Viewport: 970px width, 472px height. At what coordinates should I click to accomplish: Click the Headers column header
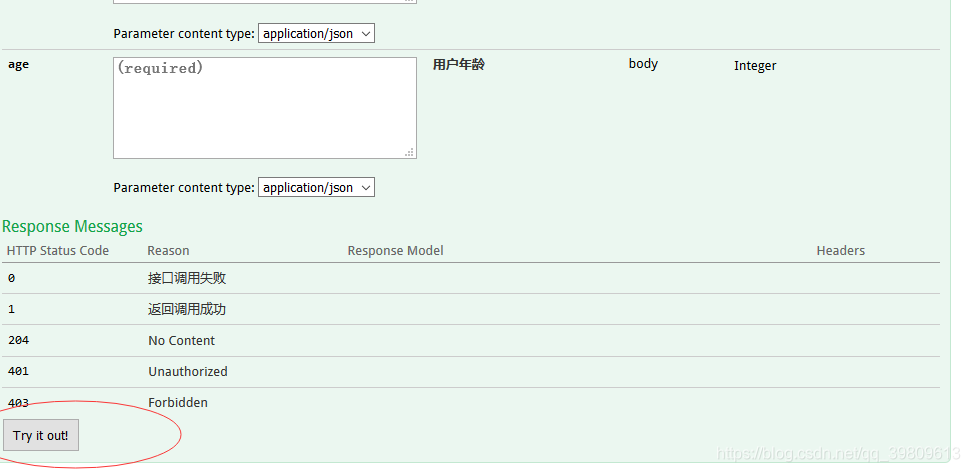coord(841,251)
